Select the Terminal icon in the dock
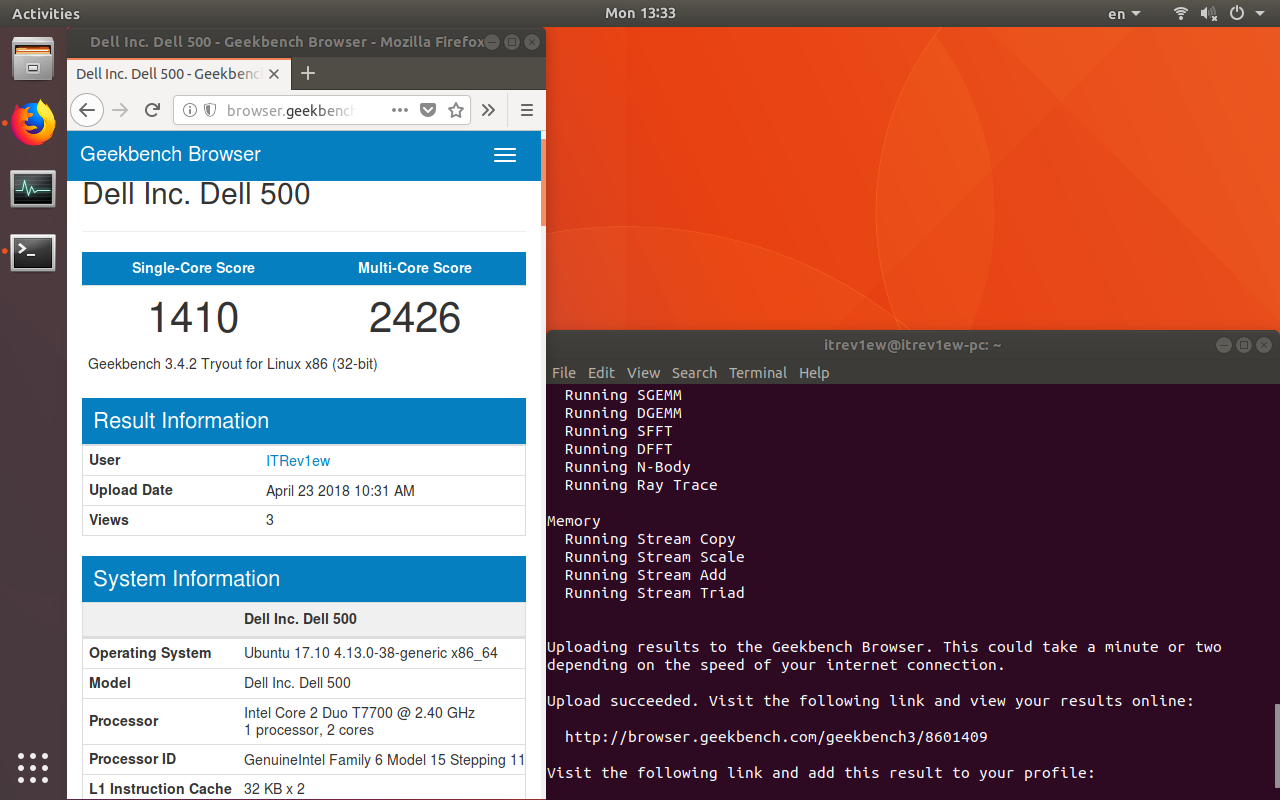The width and height of the screenshot is (1280, 800). click(x=33, y=253)
